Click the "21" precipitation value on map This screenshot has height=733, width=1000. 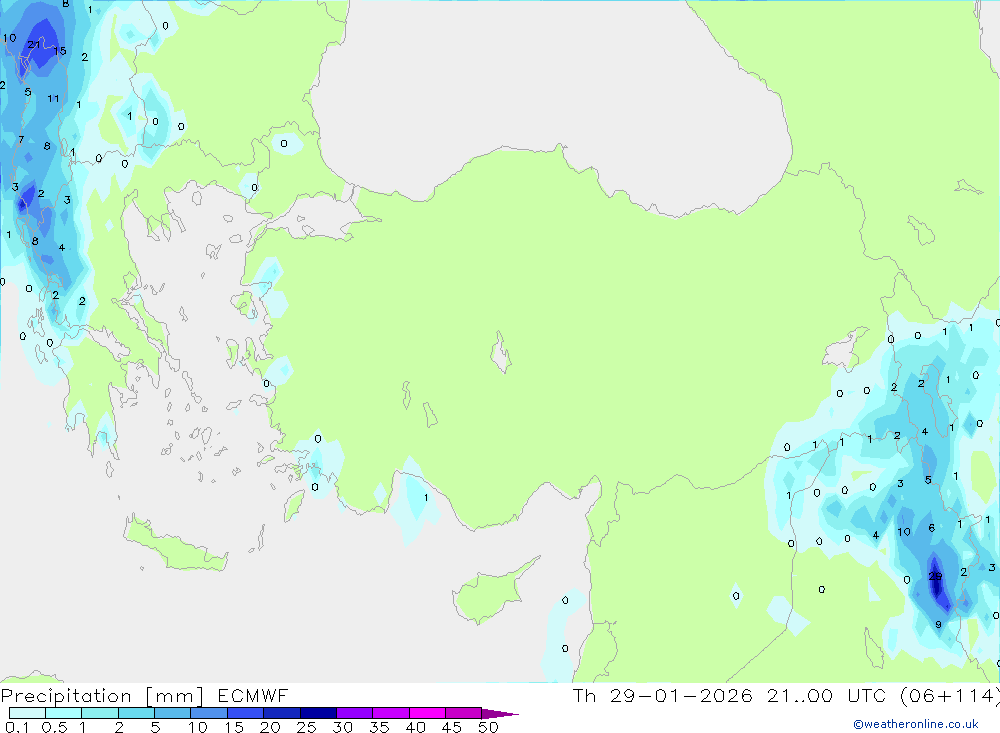click(34, 45)
